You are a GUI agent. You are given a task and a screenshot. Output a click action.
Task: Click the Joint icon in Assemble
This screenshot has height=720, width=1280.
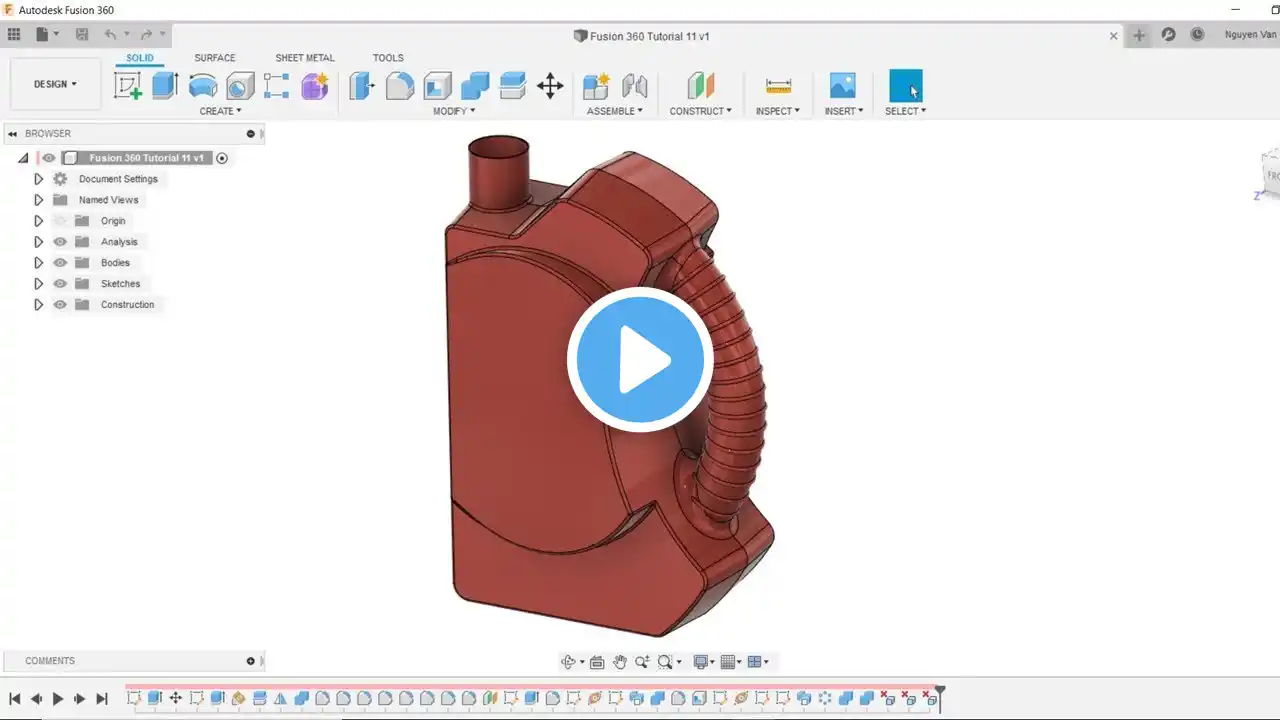tap(634, 85)
